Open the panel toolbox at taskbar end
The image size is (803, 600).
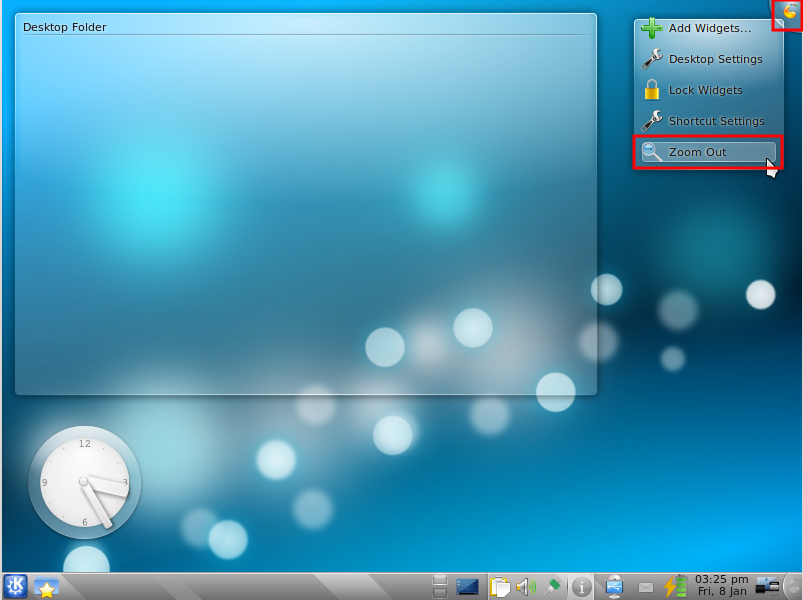pyautogui.click(x=794, y=587)
